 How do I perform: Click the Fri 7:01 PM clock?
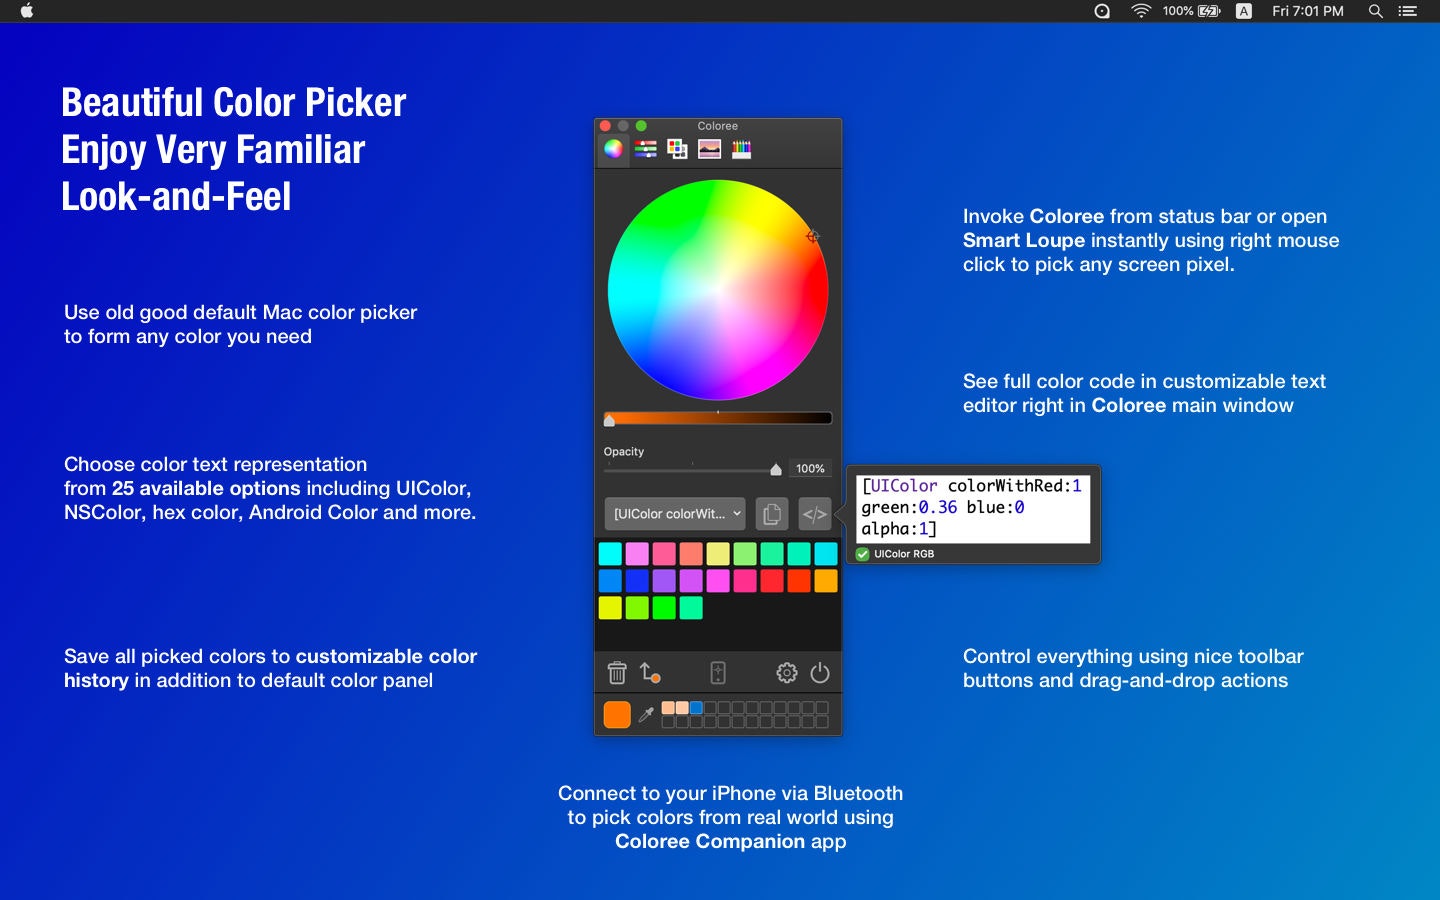tap(1308, 11)
